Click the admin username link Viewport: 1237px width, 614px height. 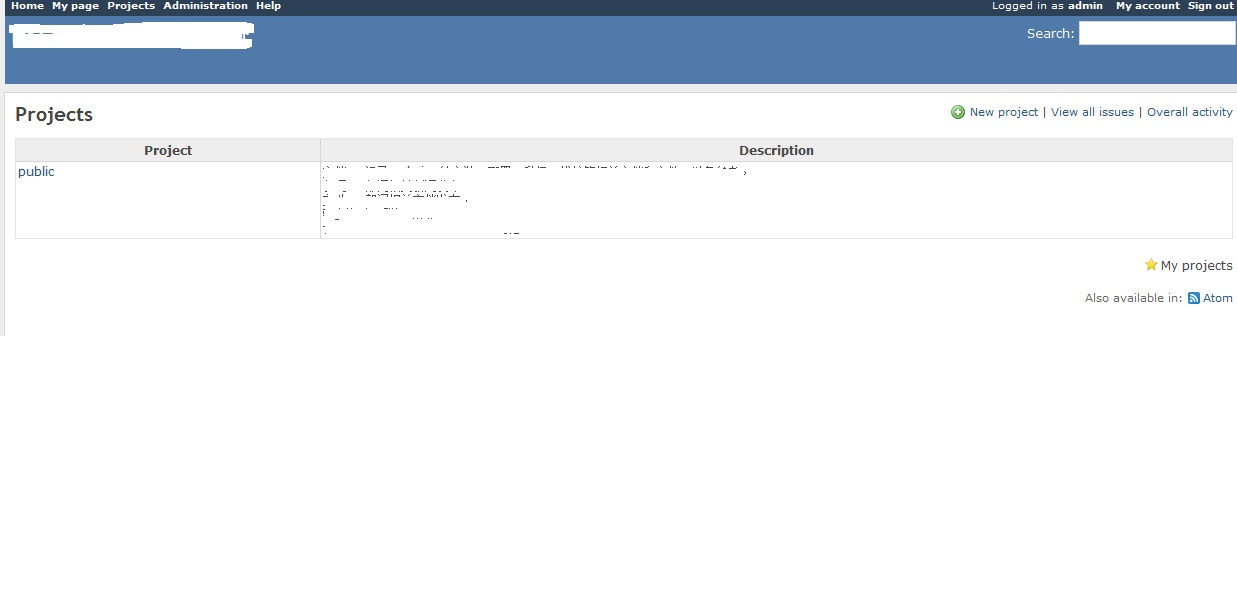click(1085, 6)
